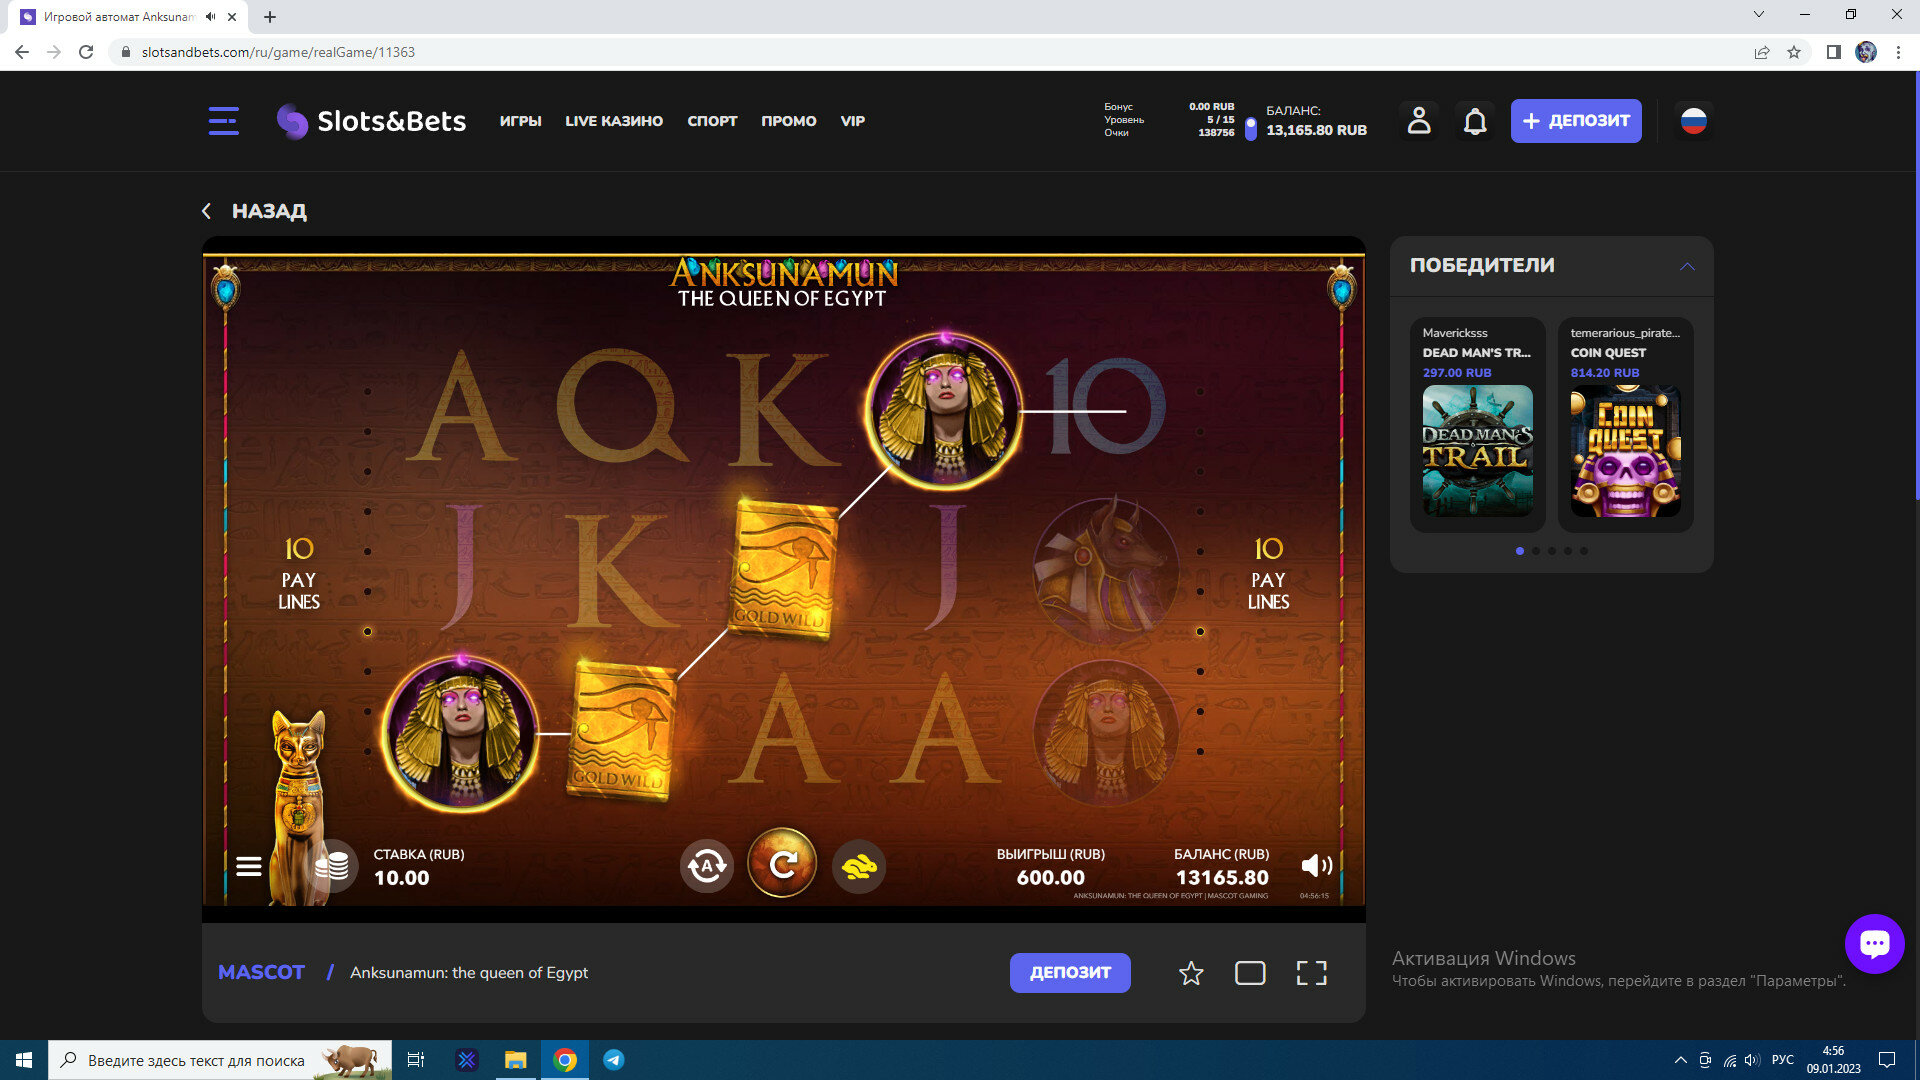Open the slot game hamburger menu
1920x1080 pixels.
pos(249,866)
